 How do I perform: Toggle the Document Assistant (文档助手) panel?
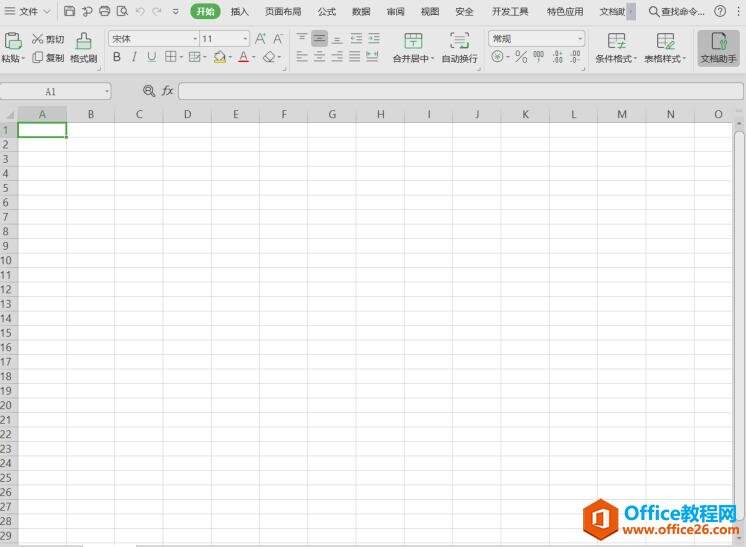coord(718,48)
